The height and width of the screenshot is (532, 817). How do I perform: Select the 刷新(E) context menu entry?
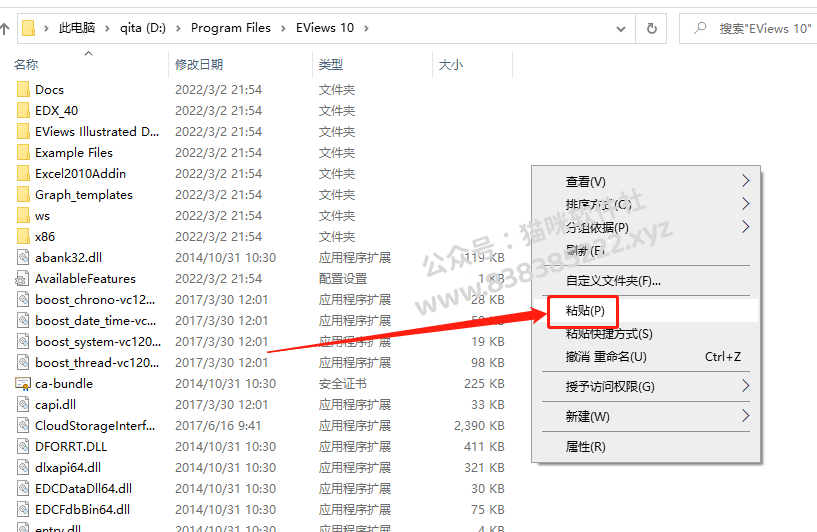646,250
